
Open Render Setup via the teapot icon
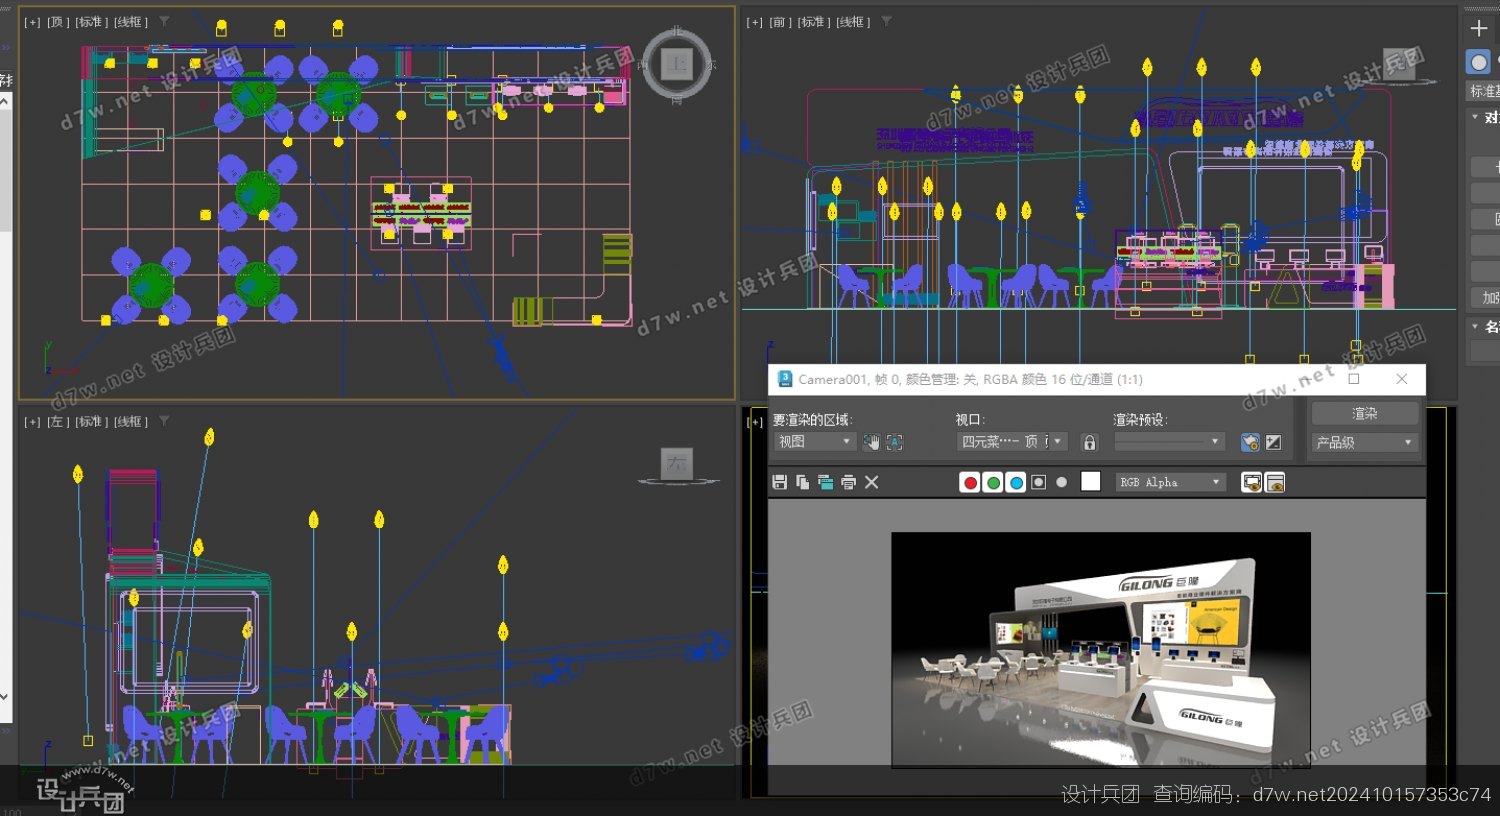1250,442
